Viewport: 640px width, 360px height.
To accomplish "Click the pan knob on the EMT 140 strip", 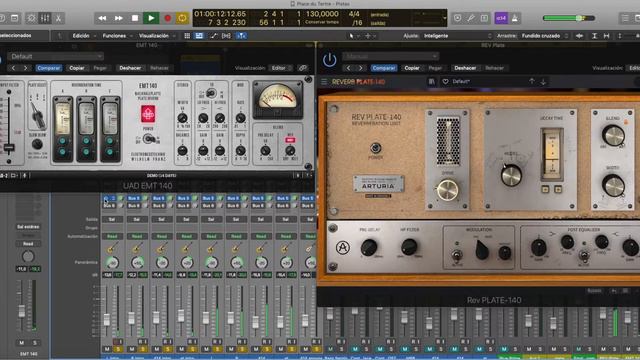I will (28, 256).
